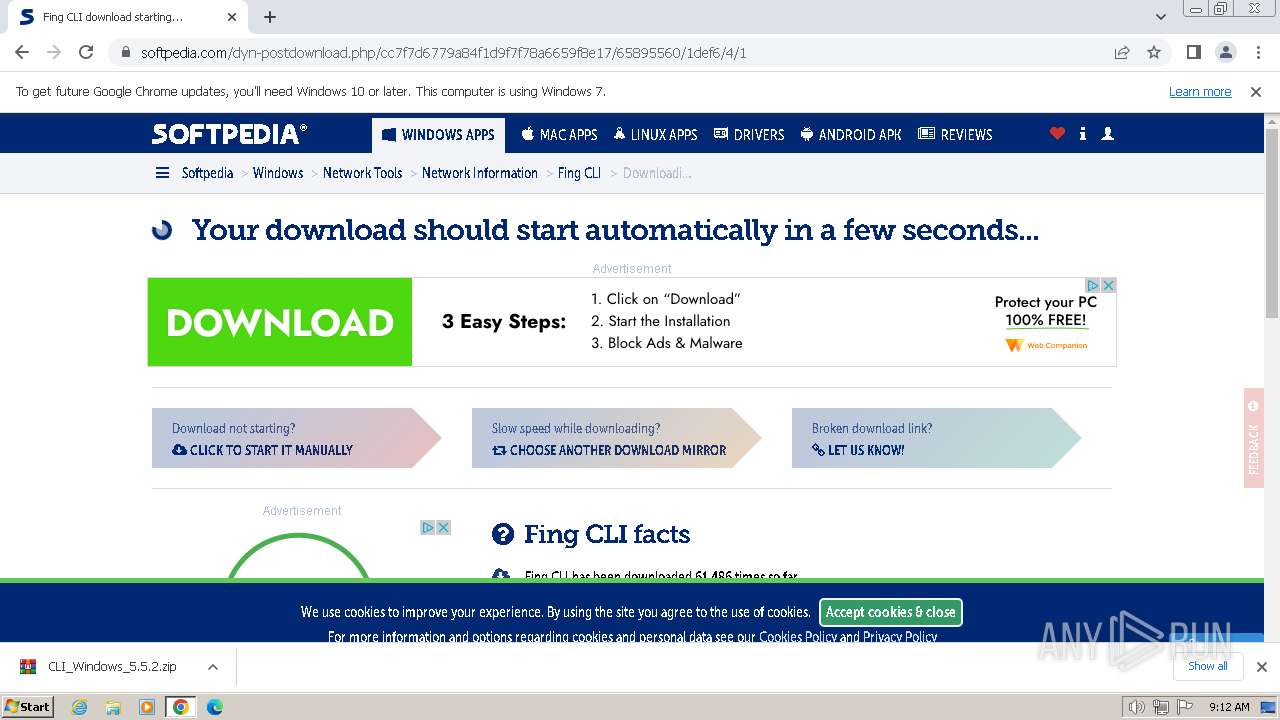Image resolution: width=1280 pixels, height=720 pixels.
Task: Open the side Feedback tab
Action: click(x=1254, y=438)
